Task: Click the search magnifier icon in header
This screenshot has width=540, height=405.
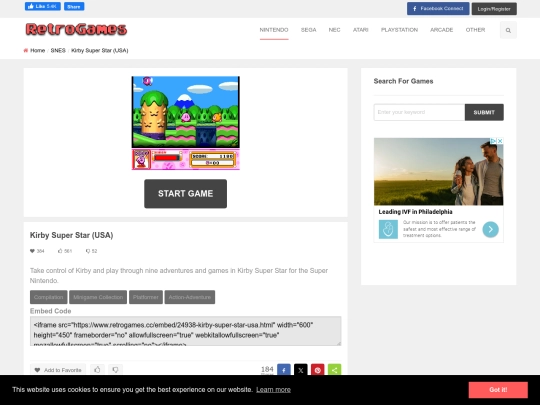Action: pyautogui.click(x=508, y=30)
